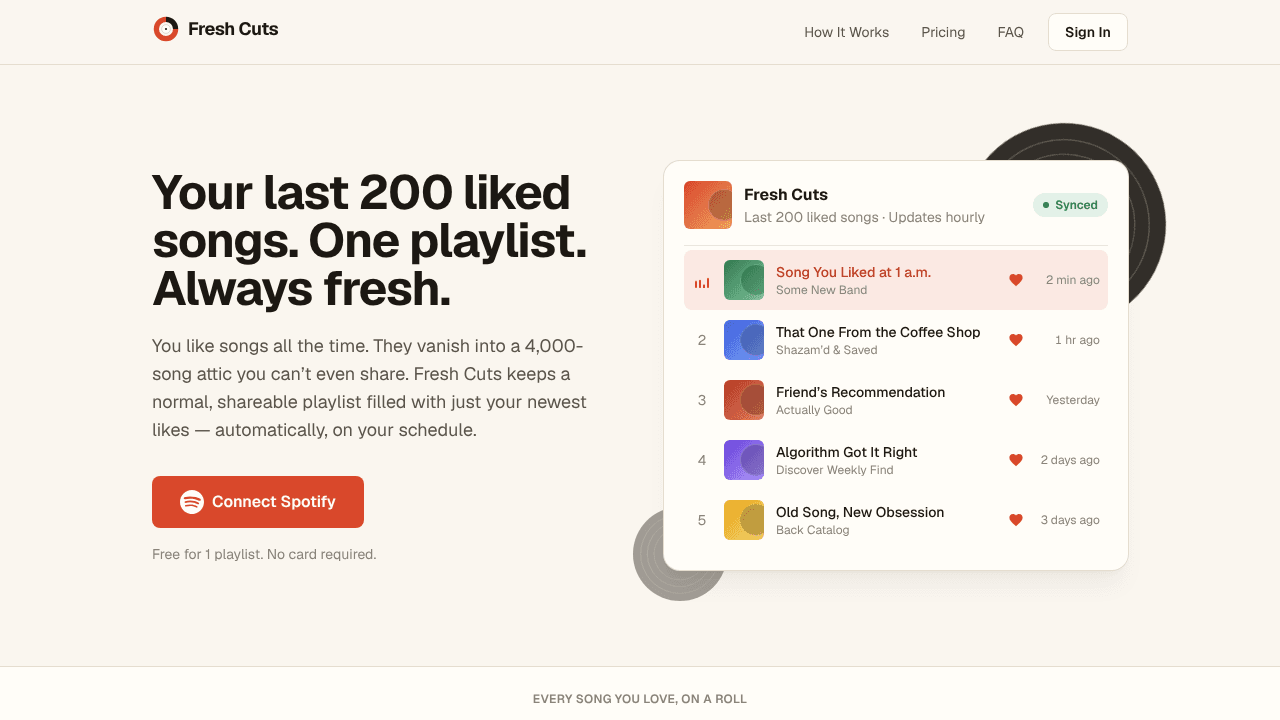1280x720 pixels.
Task: Click the Sign In button
Action: (x=1088, y=32)
